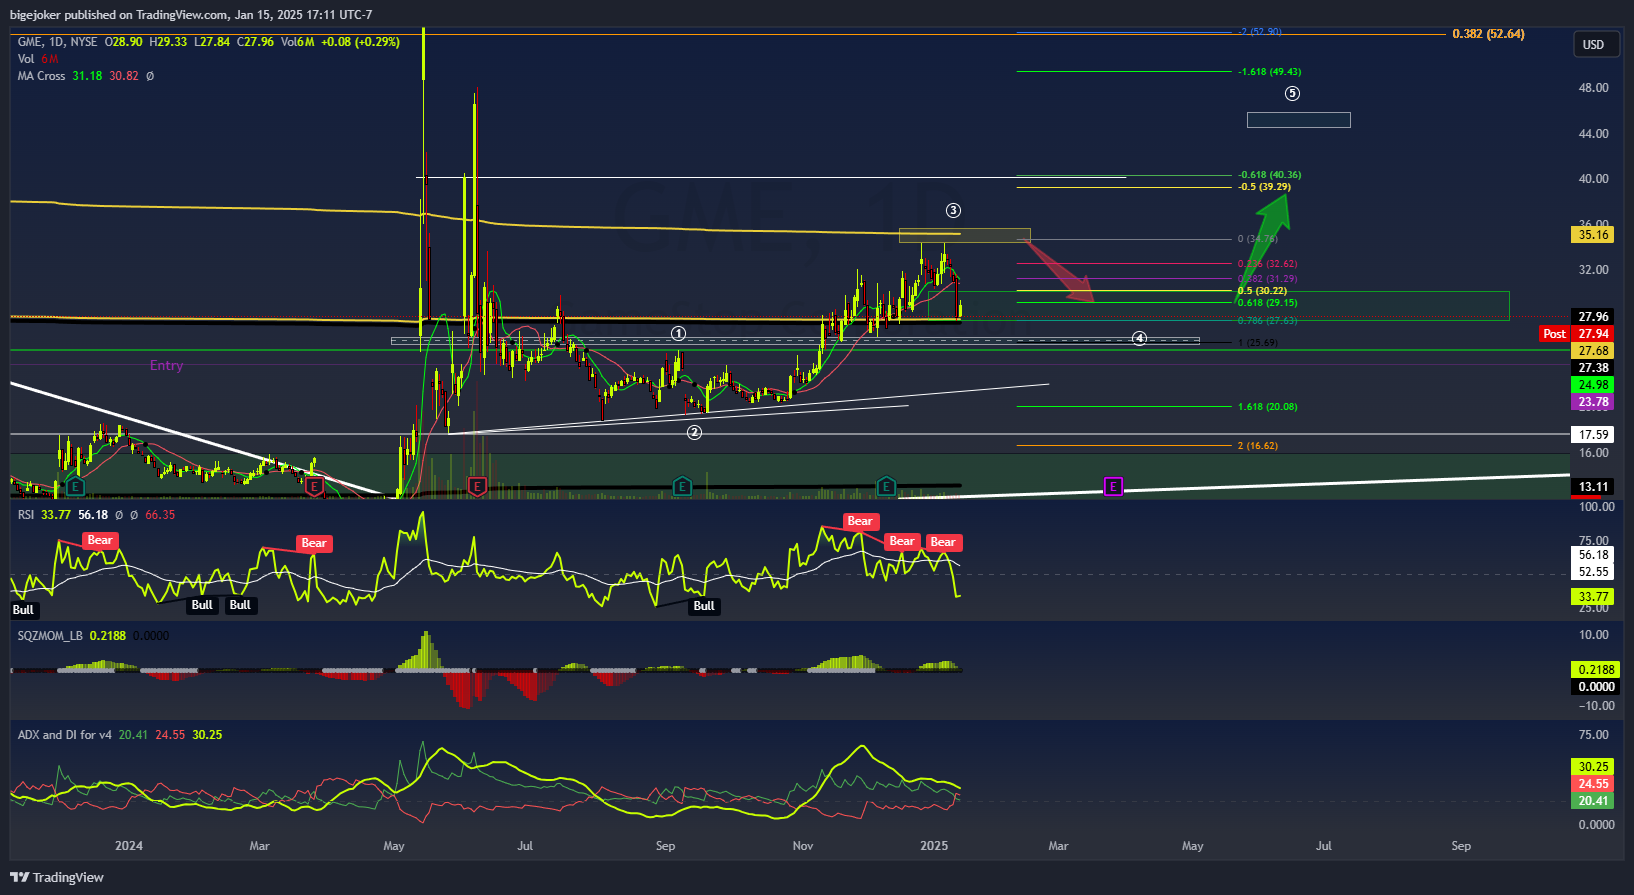
Task: Click the green earnings E marker near December 2023
Action: (x=75, y=487)
